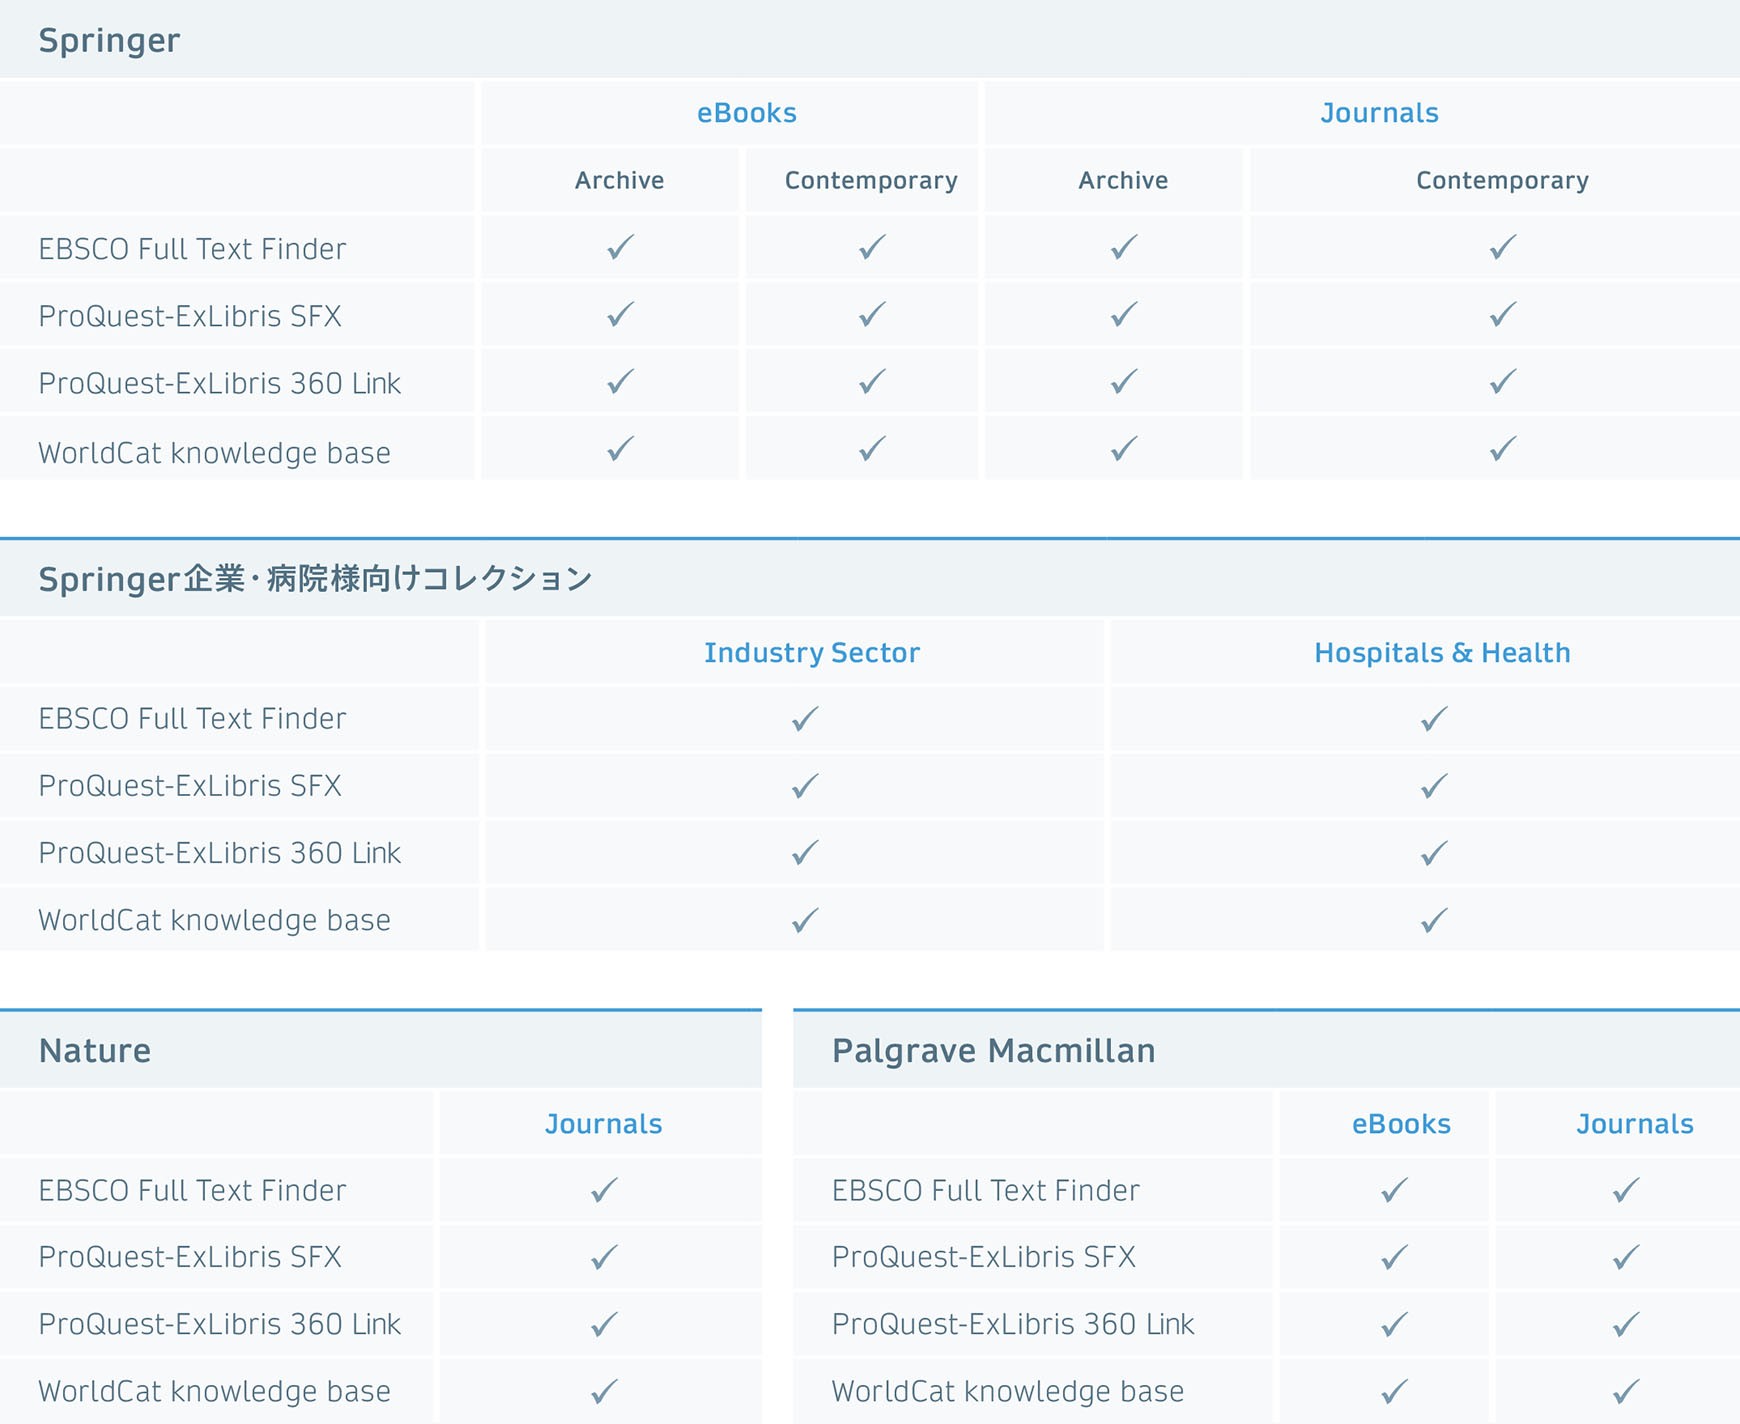Click the Palgrave eBooks column header
The width and height of the screenshot is (1740, 1424).
point(1401,1124)
